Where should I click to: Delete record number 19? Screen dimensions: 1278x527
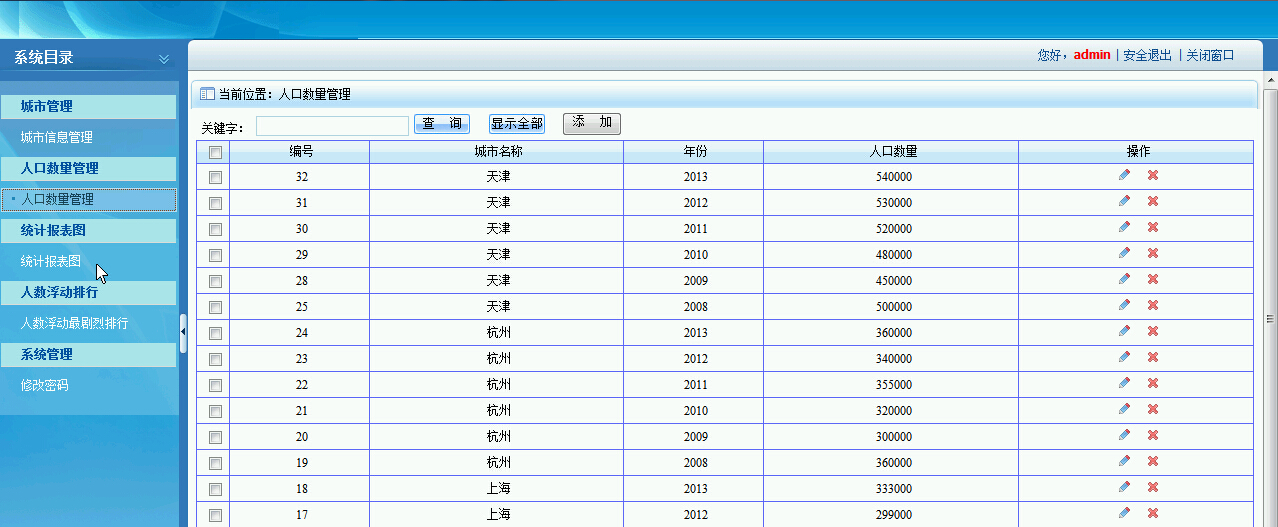[1152, 461]
